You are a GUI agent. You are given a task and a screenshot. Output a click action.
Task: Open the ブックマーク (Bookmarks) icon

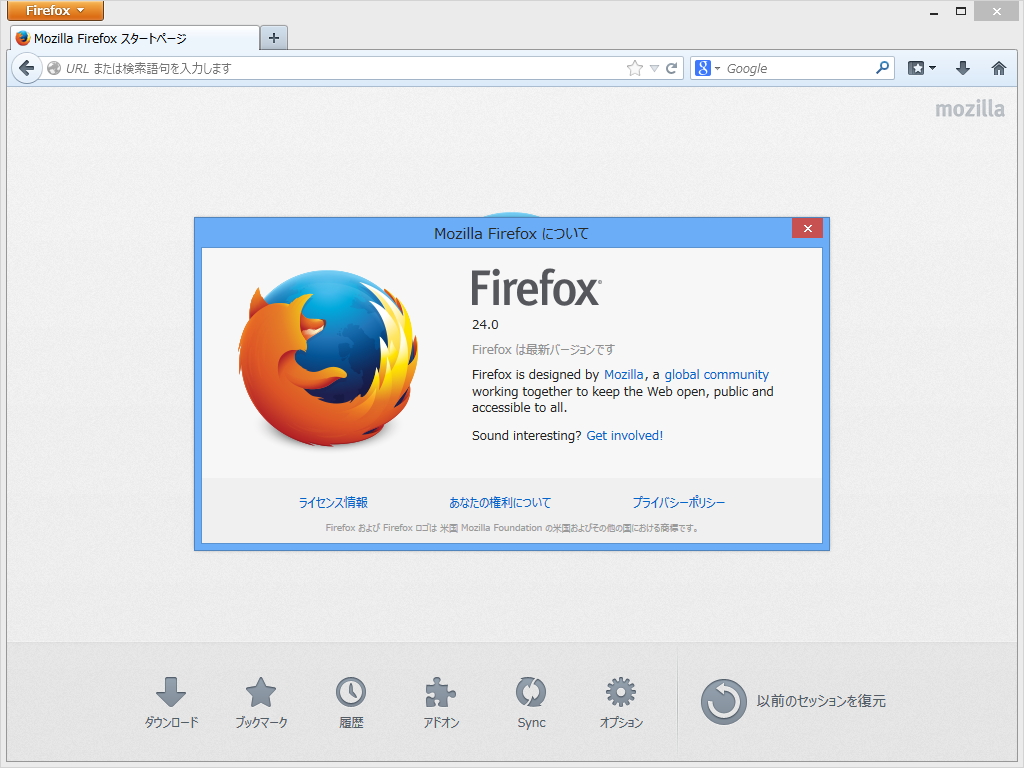click(x=260, y=690)
